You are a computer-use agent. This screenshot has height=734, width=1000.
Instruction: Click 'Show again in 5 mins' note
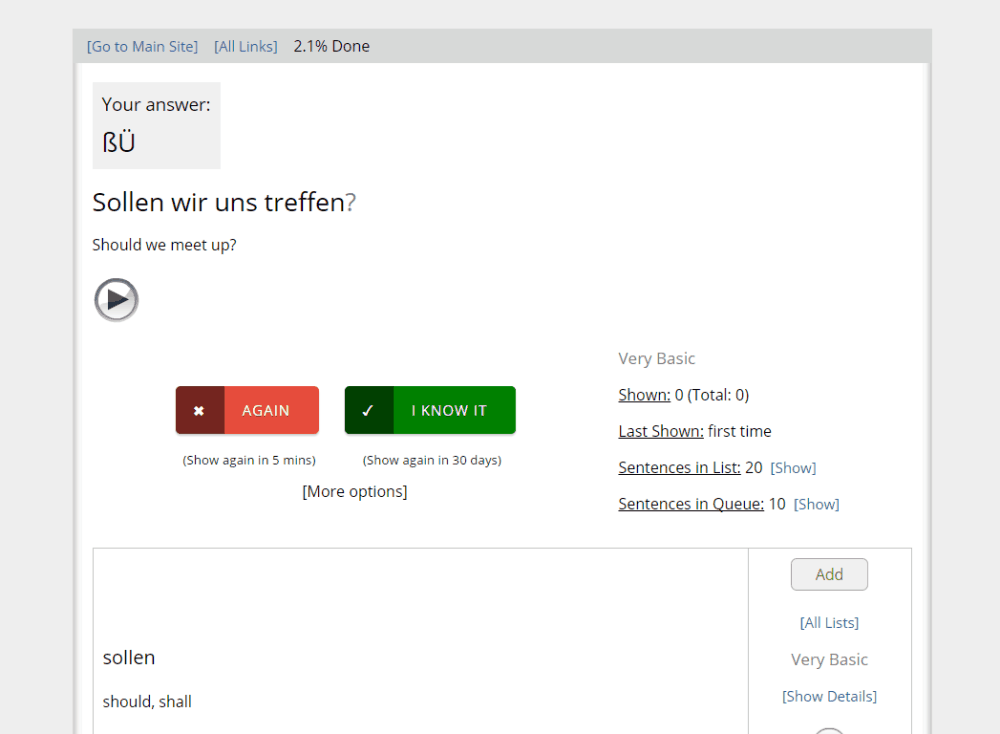pos(249,460)
